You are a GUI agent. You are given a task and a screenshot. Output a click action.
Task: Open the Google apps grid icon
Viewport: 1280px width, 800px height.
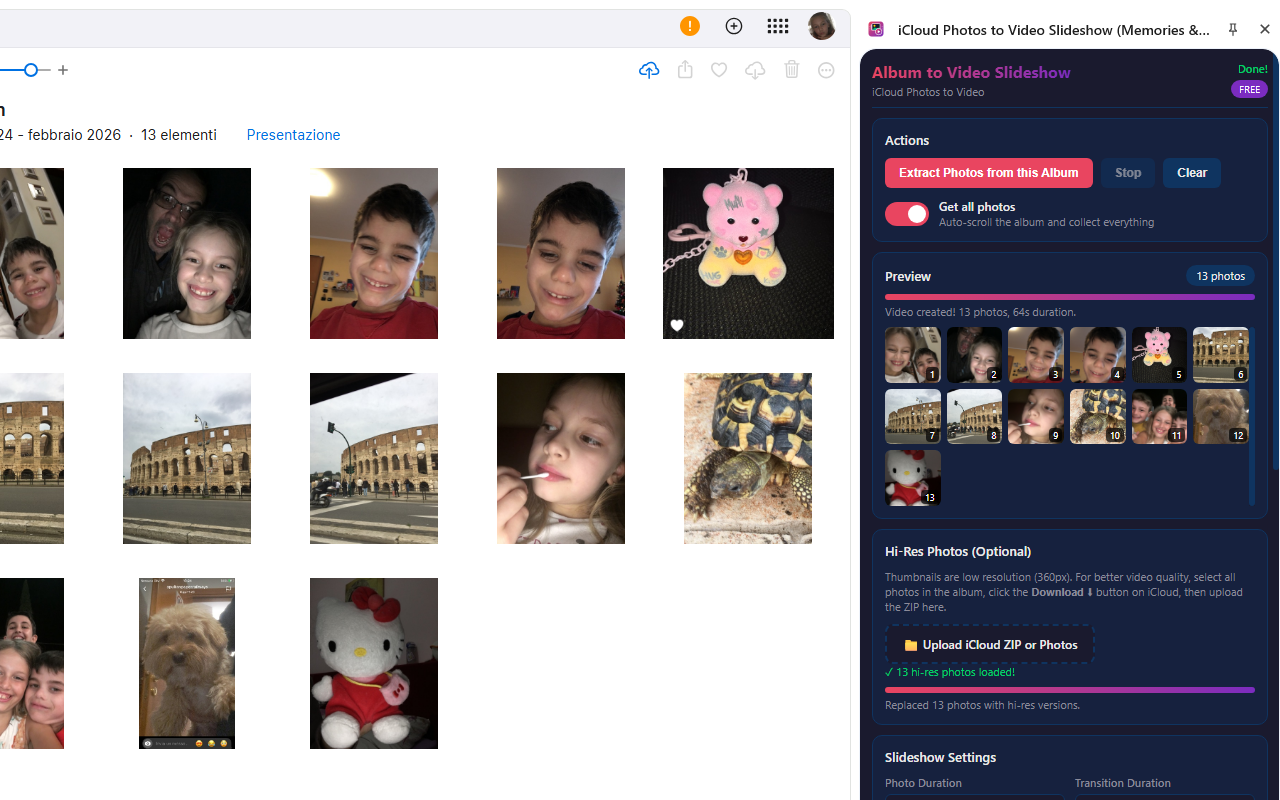tap(778, 26)
